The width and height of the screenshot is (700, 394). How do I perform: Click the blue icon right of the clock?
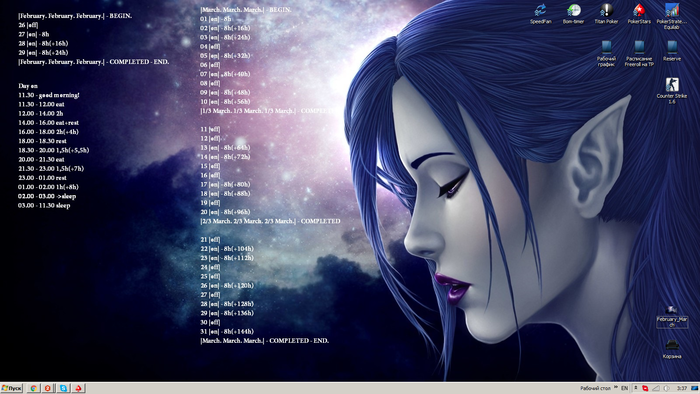695,389
